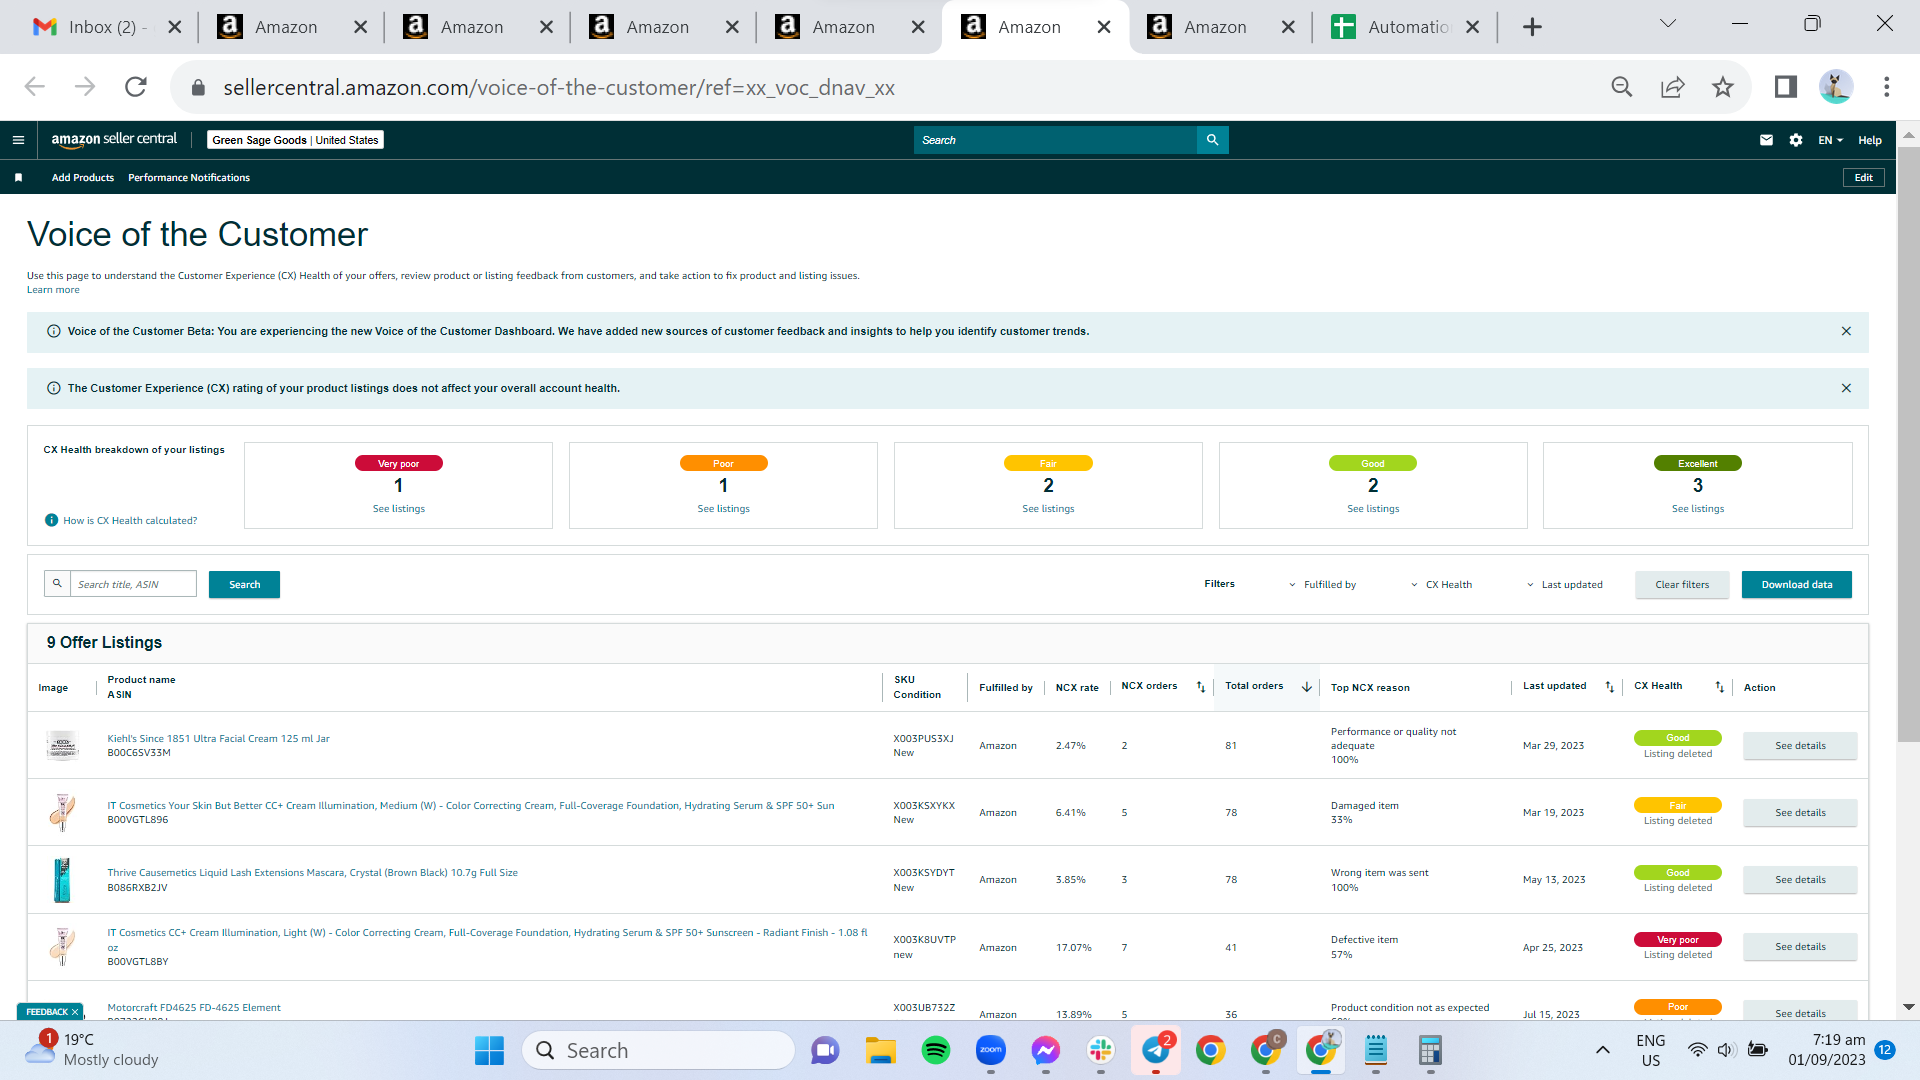Click the Amazon Seller Central logo
The width and height of the screenshot is (1920, 1080).
tap(114, 140)
